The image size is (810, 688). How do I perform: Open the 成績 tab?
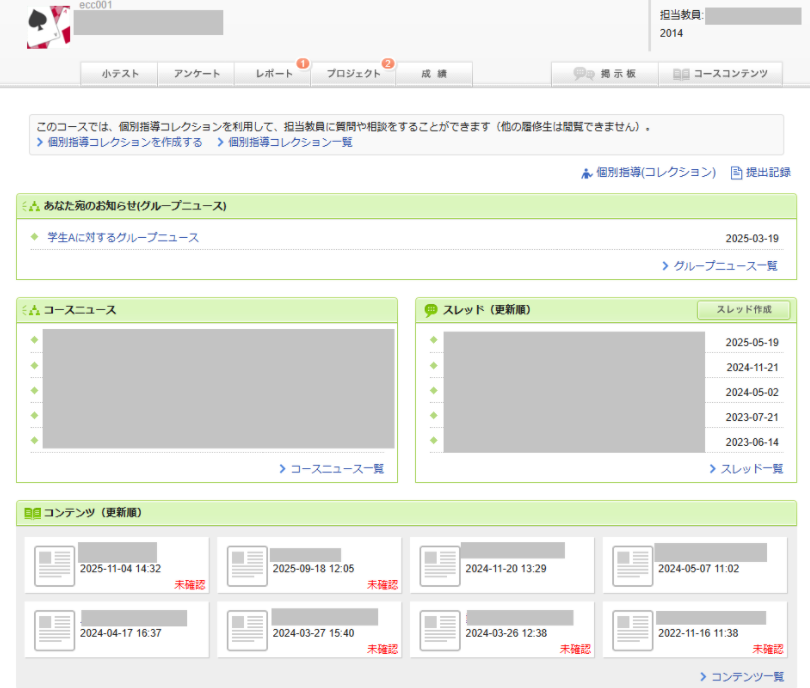tap(434, 74)
